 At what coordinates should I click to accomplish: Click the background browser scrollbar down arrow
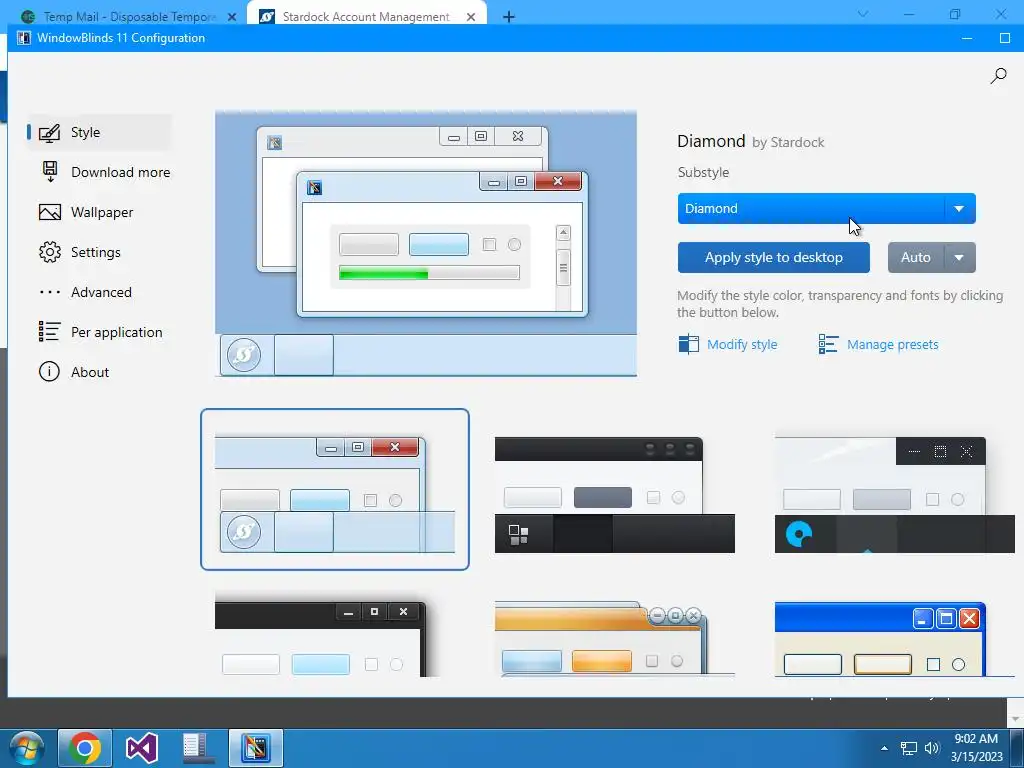1015,719
